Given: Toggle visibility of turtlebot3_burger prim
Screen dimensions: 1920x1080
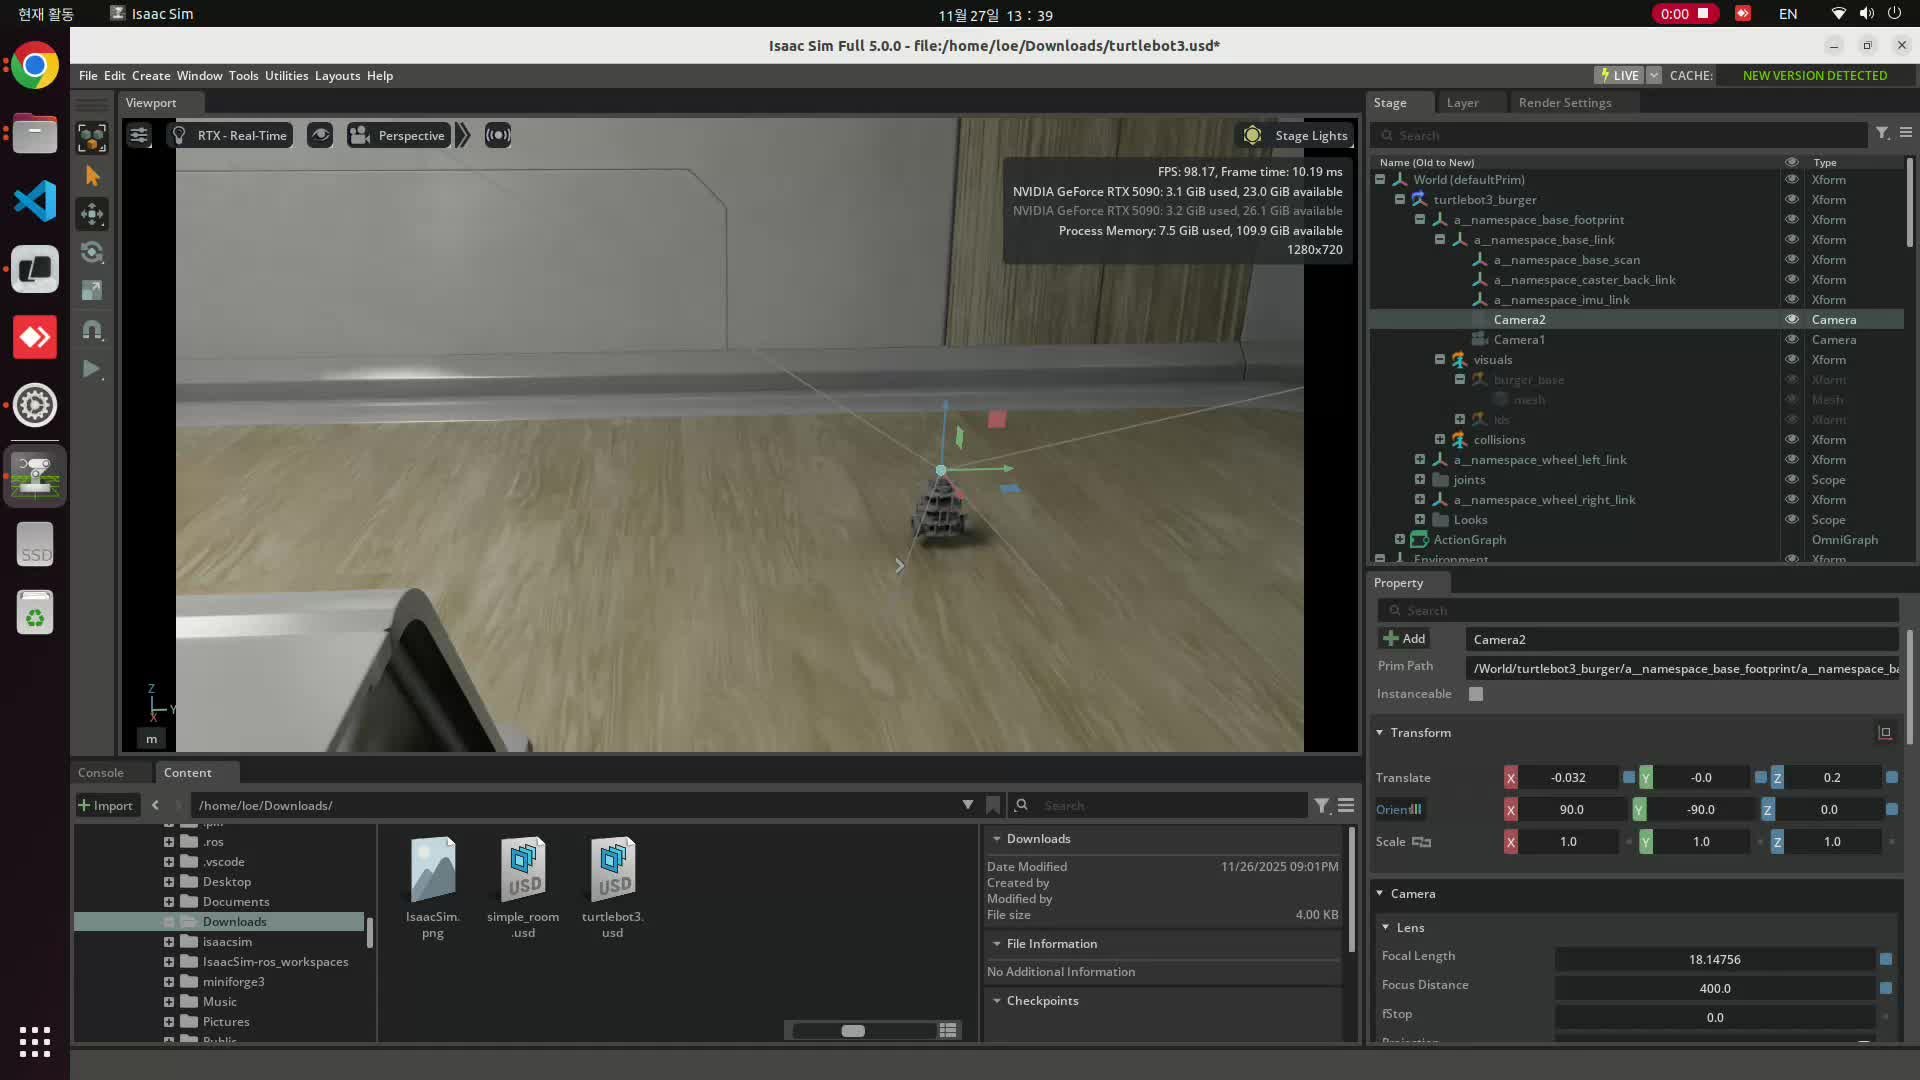Looking at the screenshot, I should 1791,200.
